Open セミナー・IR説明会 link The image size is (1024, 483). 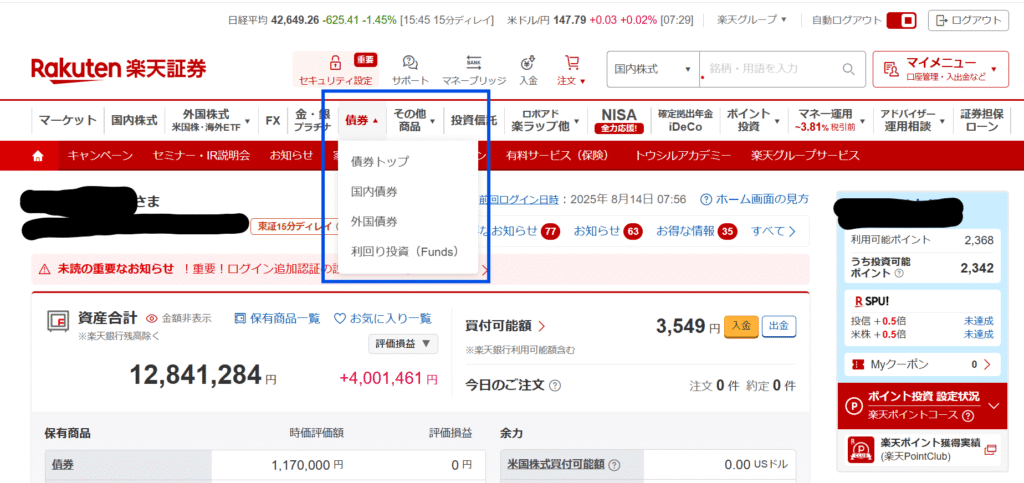pyautogui.click(x=201, y=156)
